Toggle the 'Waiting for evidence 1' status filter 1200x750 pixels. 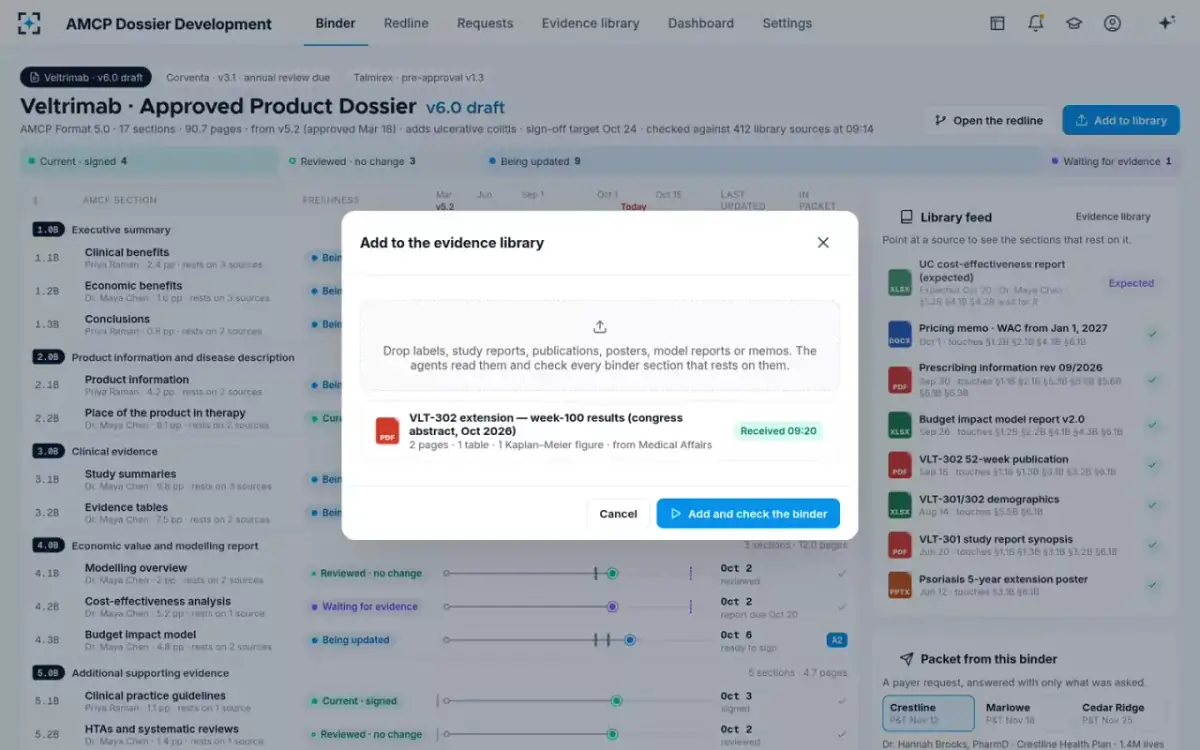(1111, 161)
